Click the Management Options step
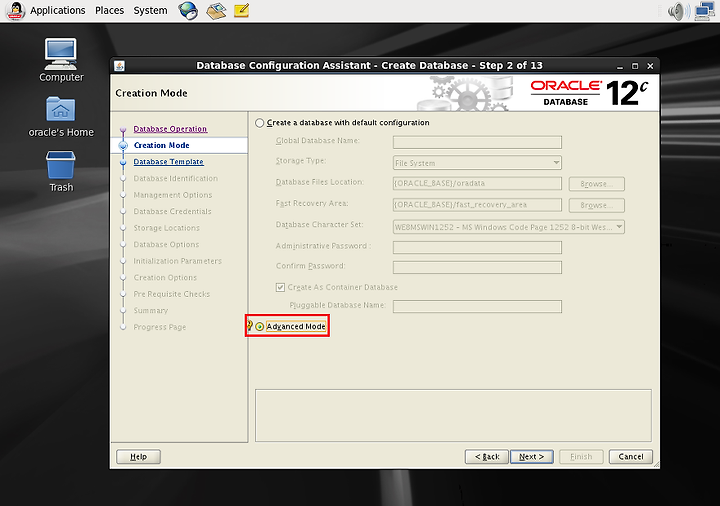The height and width of the screenshot is (506, 720). 173,195
